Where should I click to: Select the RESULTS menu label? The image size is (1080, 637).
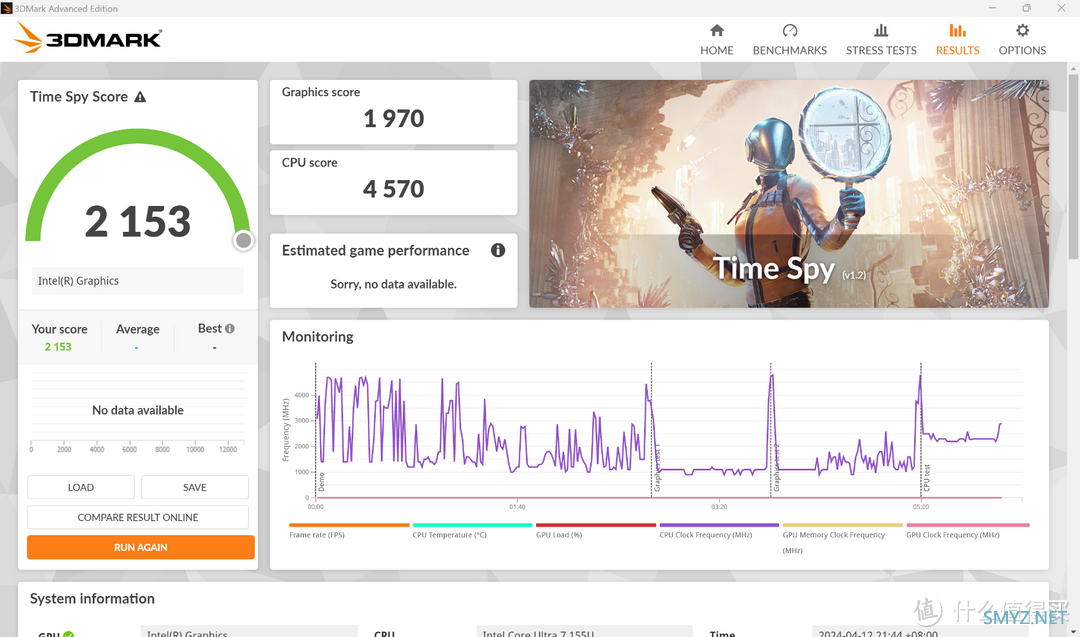[x=957, y=50]
